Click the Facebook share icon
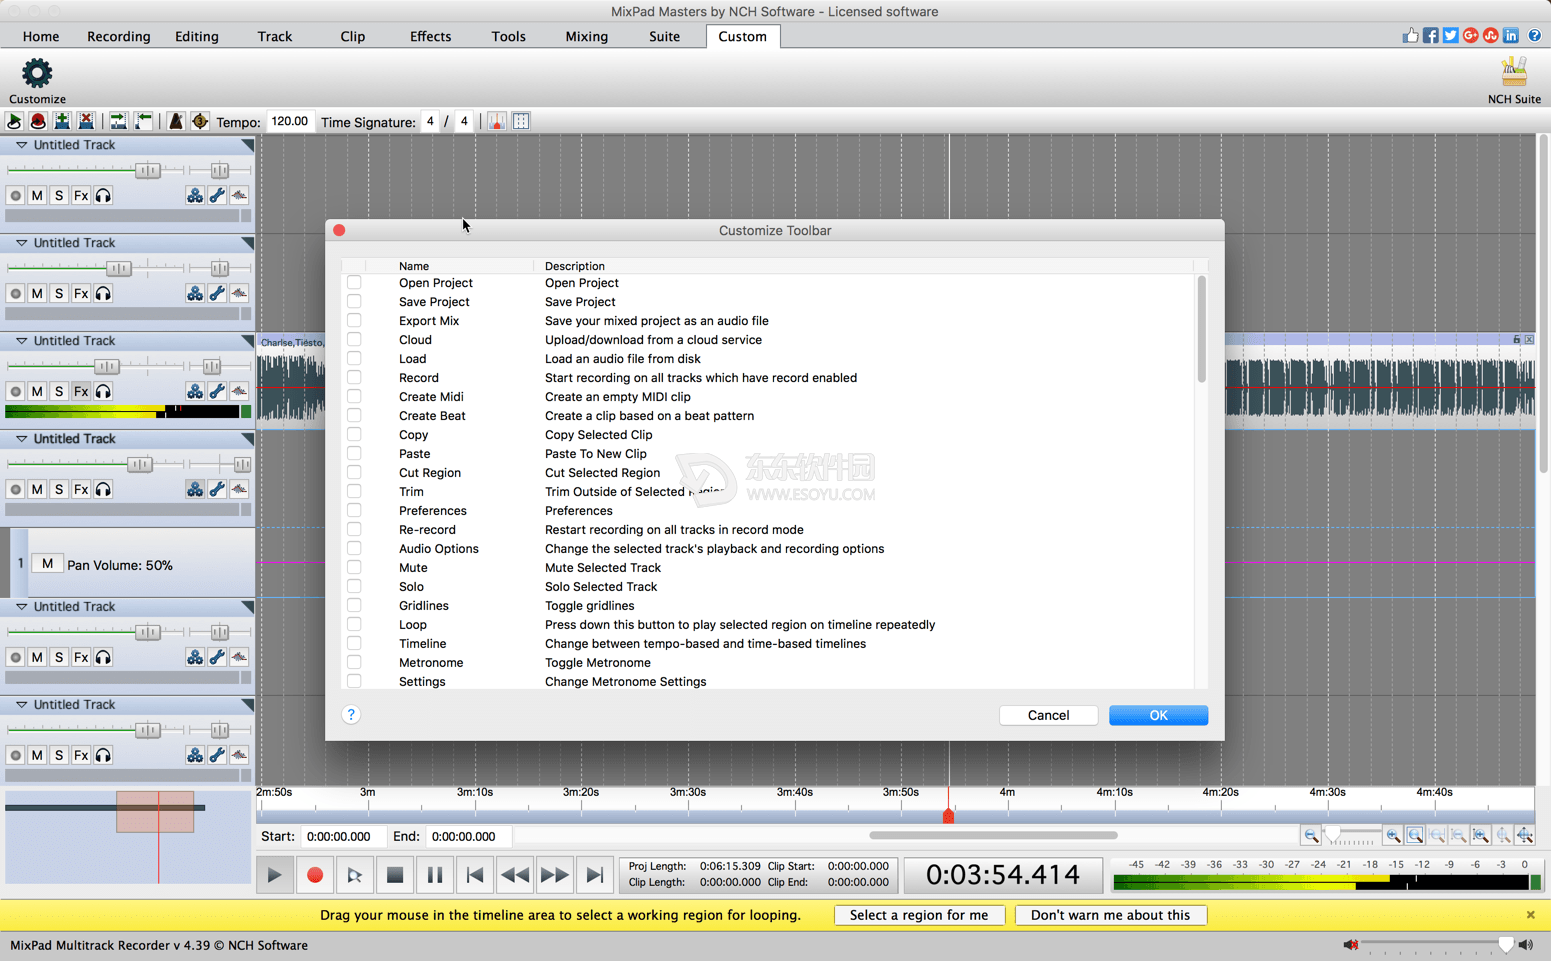 pyautogui.click(x=1430, y=35)
